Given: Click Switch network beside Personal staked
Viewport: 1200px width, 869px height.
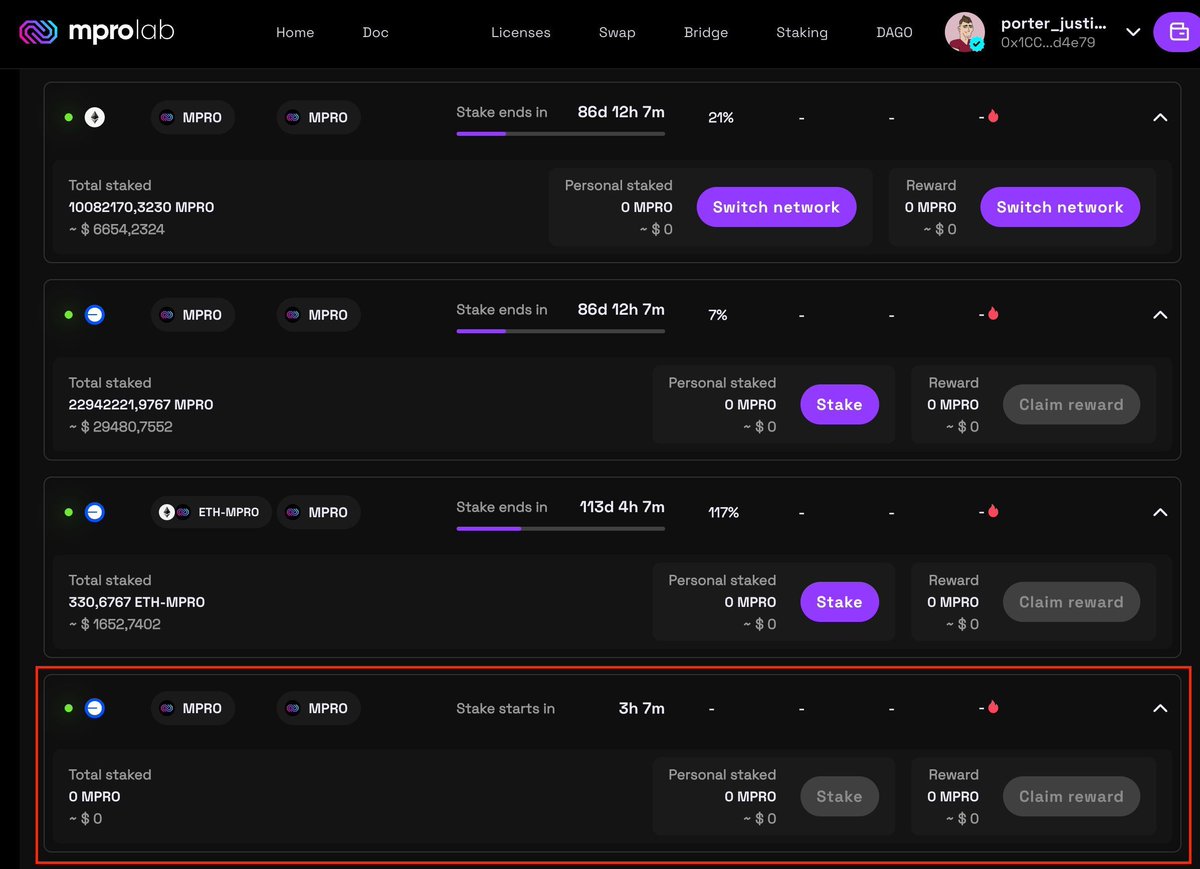Looking at the screenshot, I should click(776, 207).
